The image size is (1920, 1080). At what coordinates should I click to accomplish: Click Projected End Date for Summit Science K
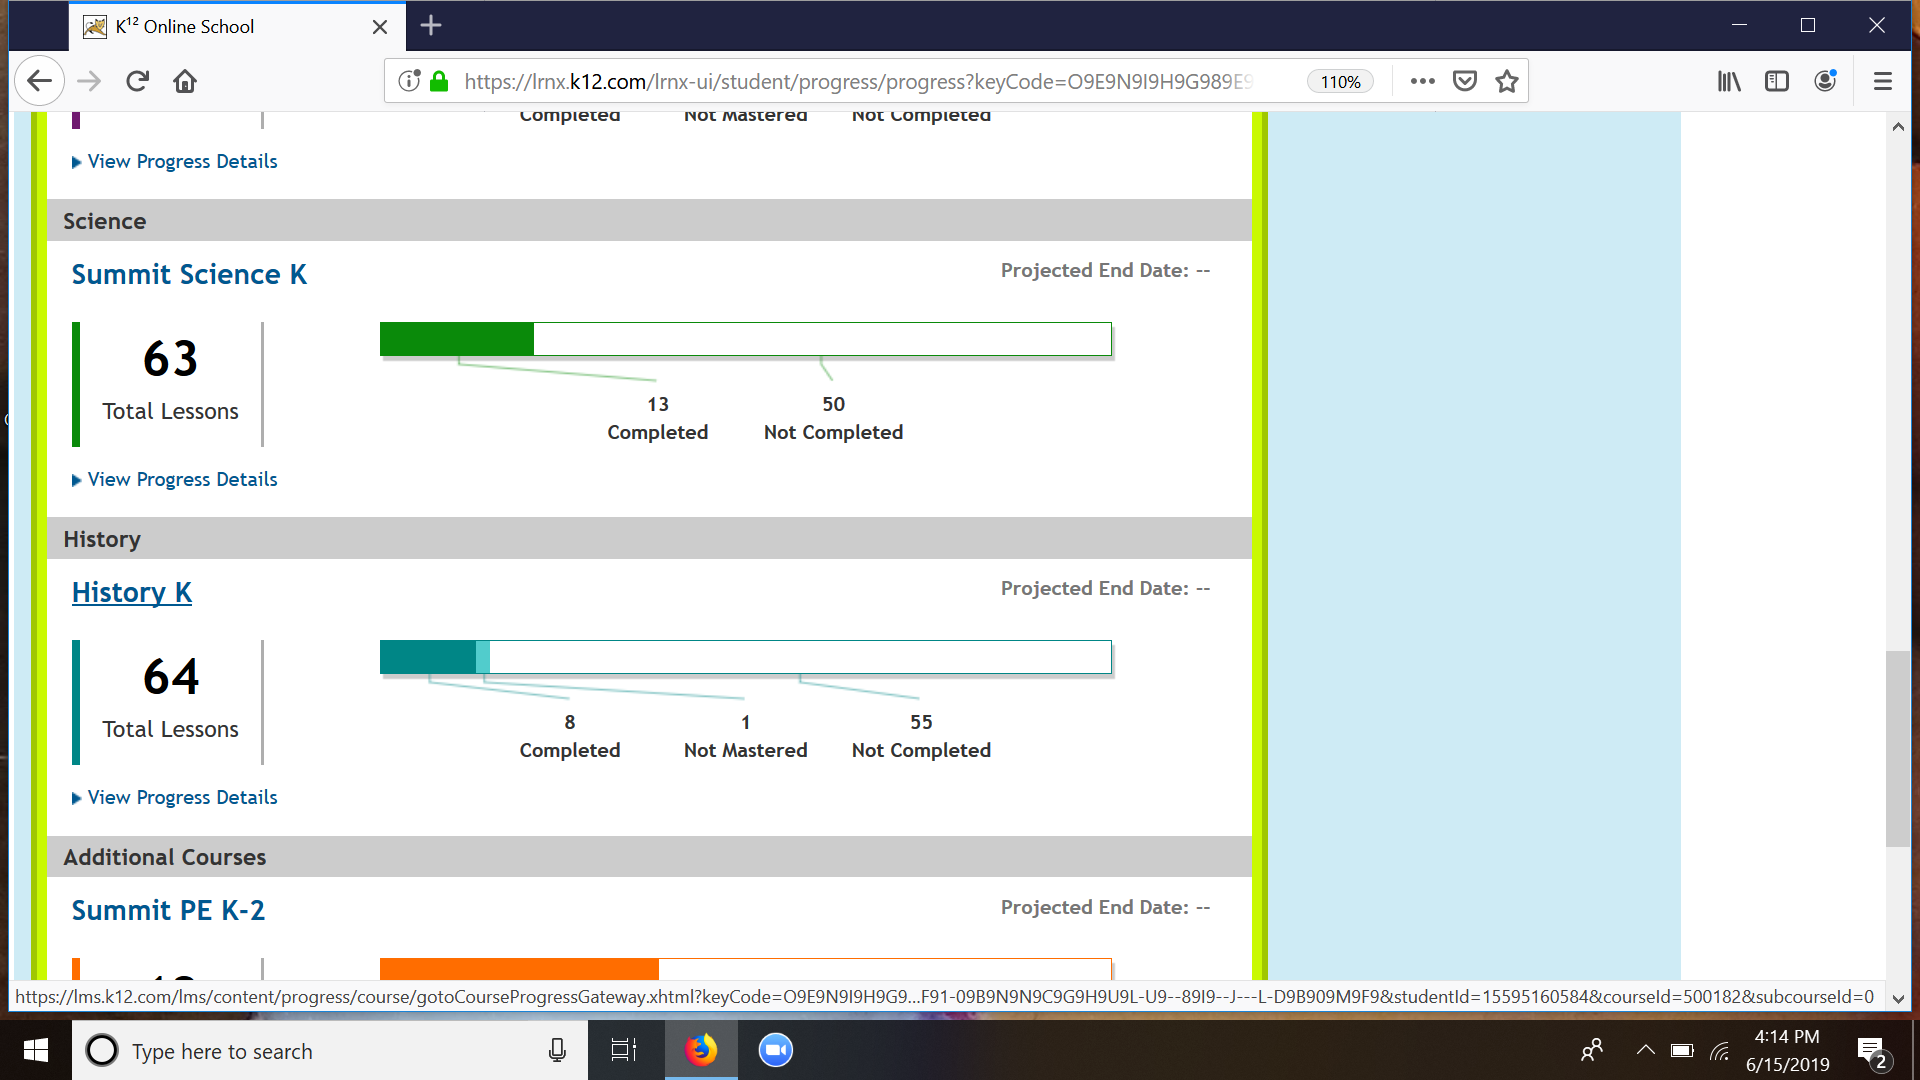pos(1105,271)
